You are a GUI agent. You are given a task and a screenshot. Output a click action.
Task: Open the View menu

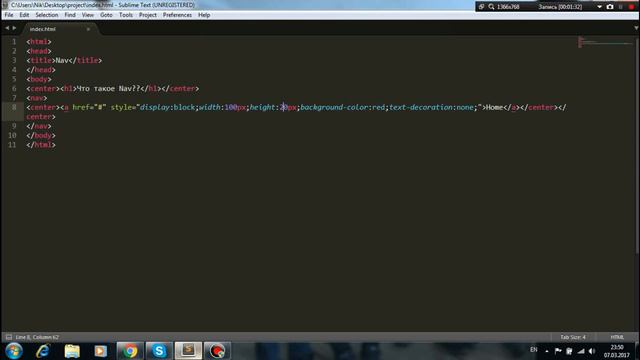click(x=88, y=15)
